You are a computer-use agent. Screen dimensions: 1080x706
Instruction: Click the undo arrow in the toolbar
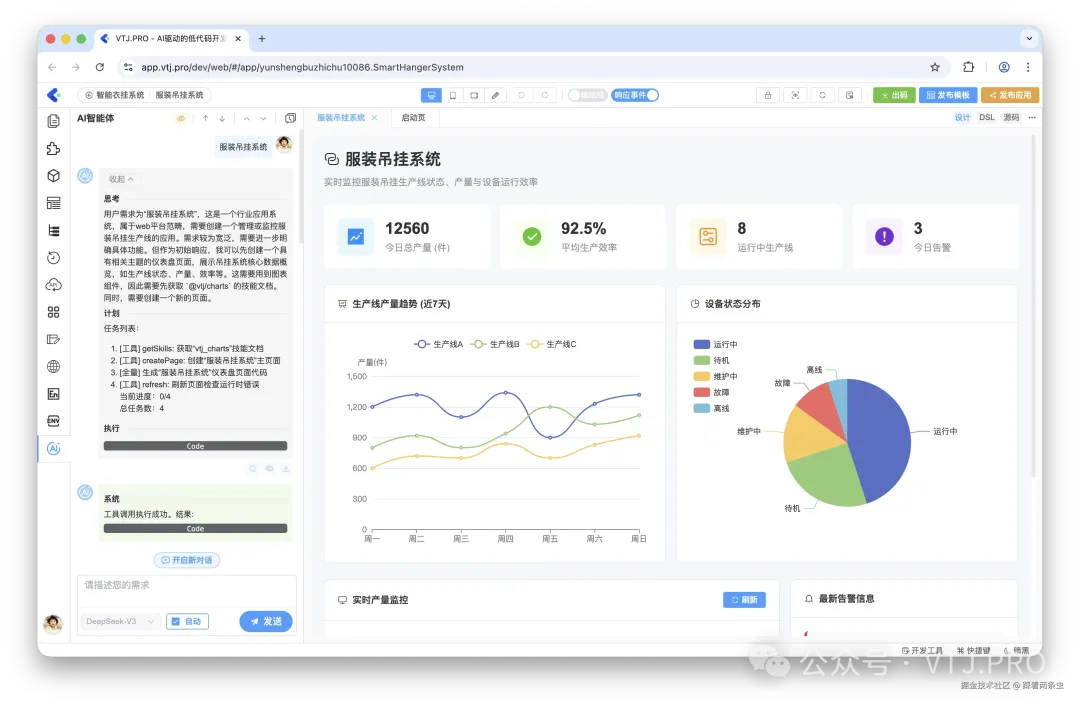(x=520, y=95)
